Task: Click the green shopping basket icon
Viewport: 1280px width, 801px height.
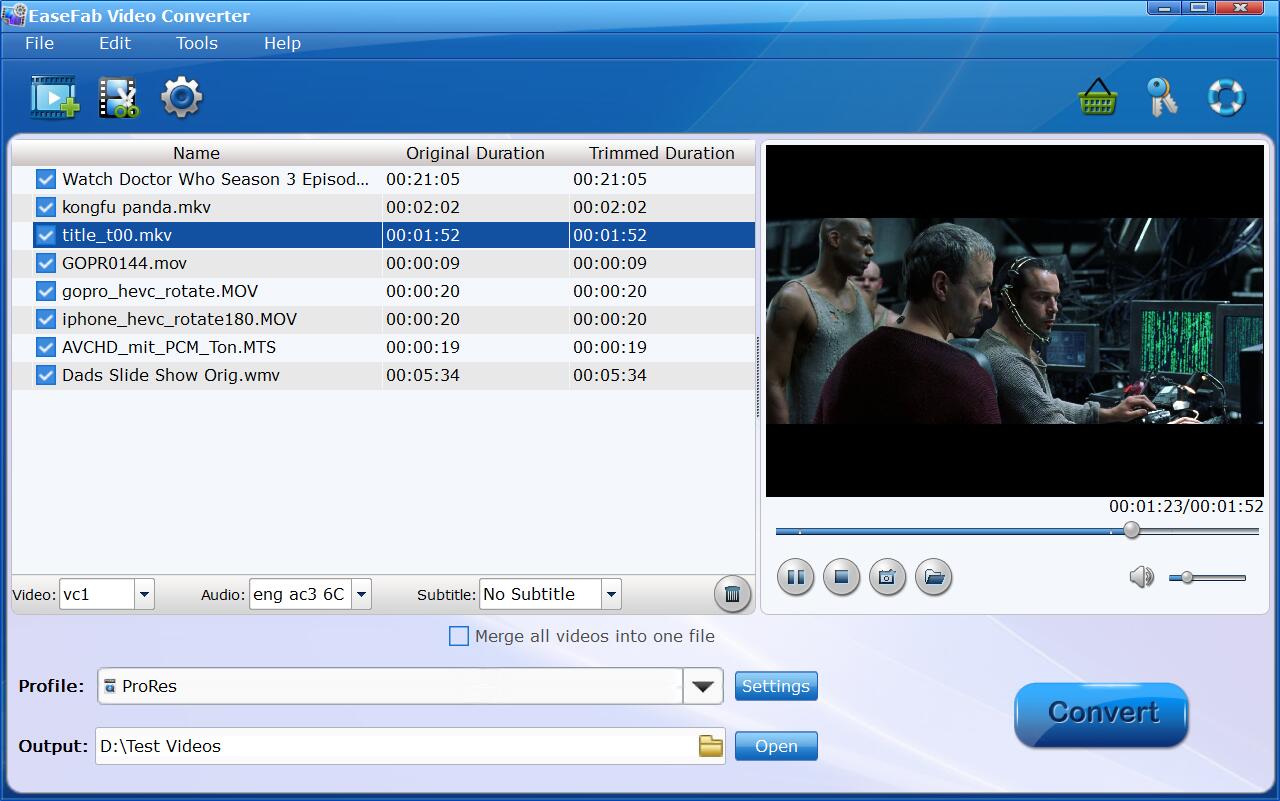Action: coord(1097,97)
